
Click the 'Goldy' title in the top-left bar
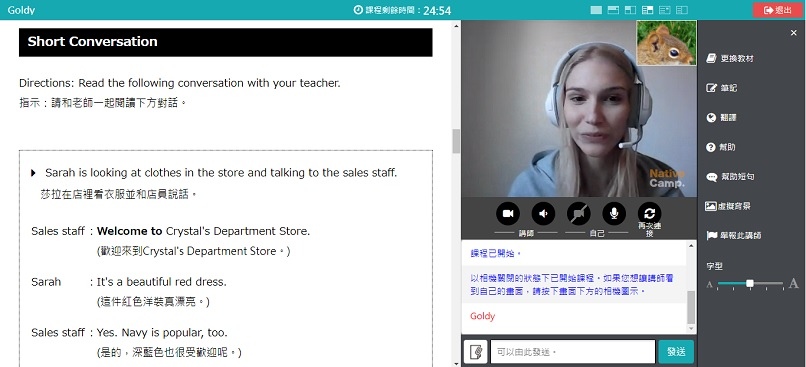tap(21, 10)
